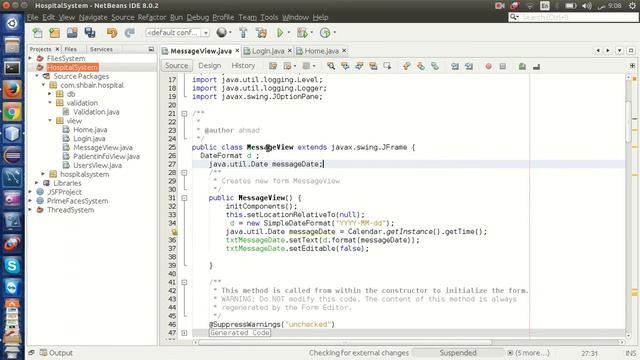Click the Find Next Occurrence icon
This screenshot has width=640, height=360.
(x=359, y=66)
